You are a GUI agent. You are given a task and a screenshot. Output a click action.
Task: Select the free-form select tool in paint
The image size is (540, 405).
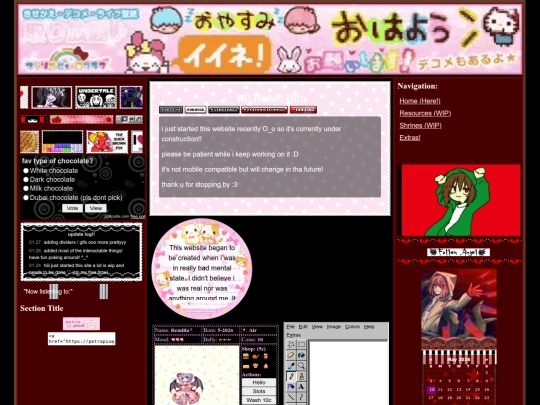(x=291, y=344)
